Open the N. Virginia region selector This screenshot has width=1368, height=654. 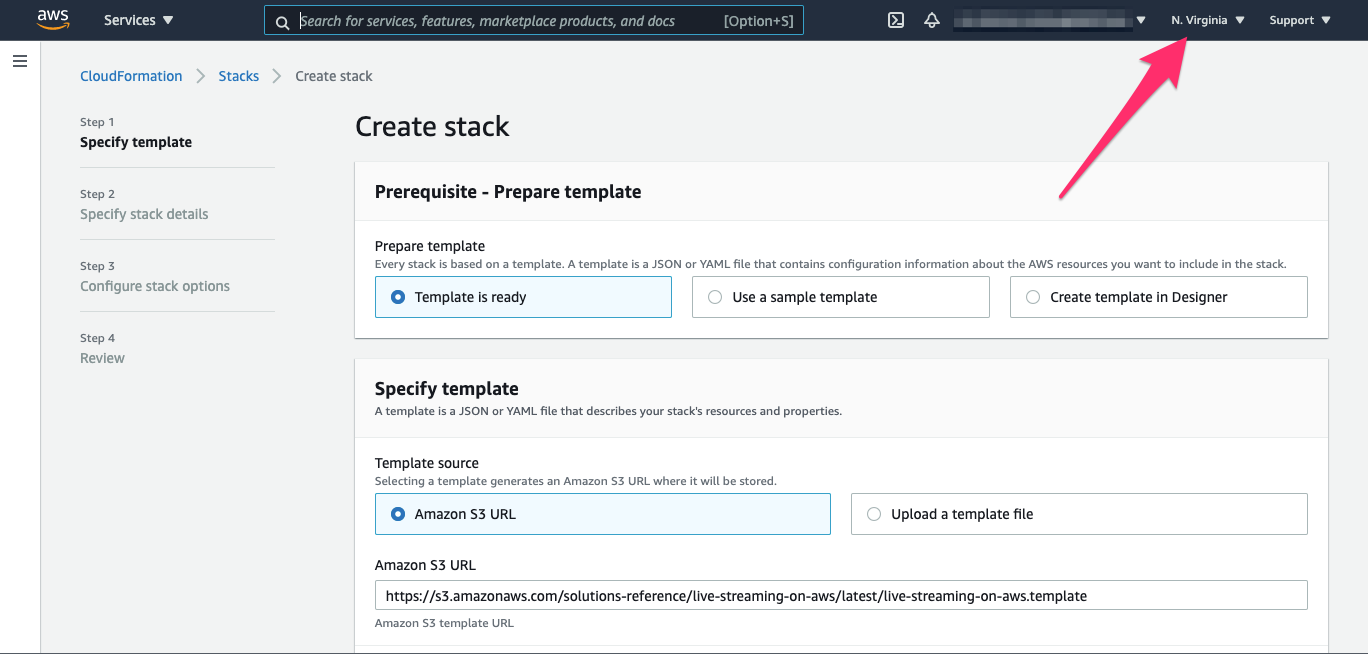(x=1208, y=20)
